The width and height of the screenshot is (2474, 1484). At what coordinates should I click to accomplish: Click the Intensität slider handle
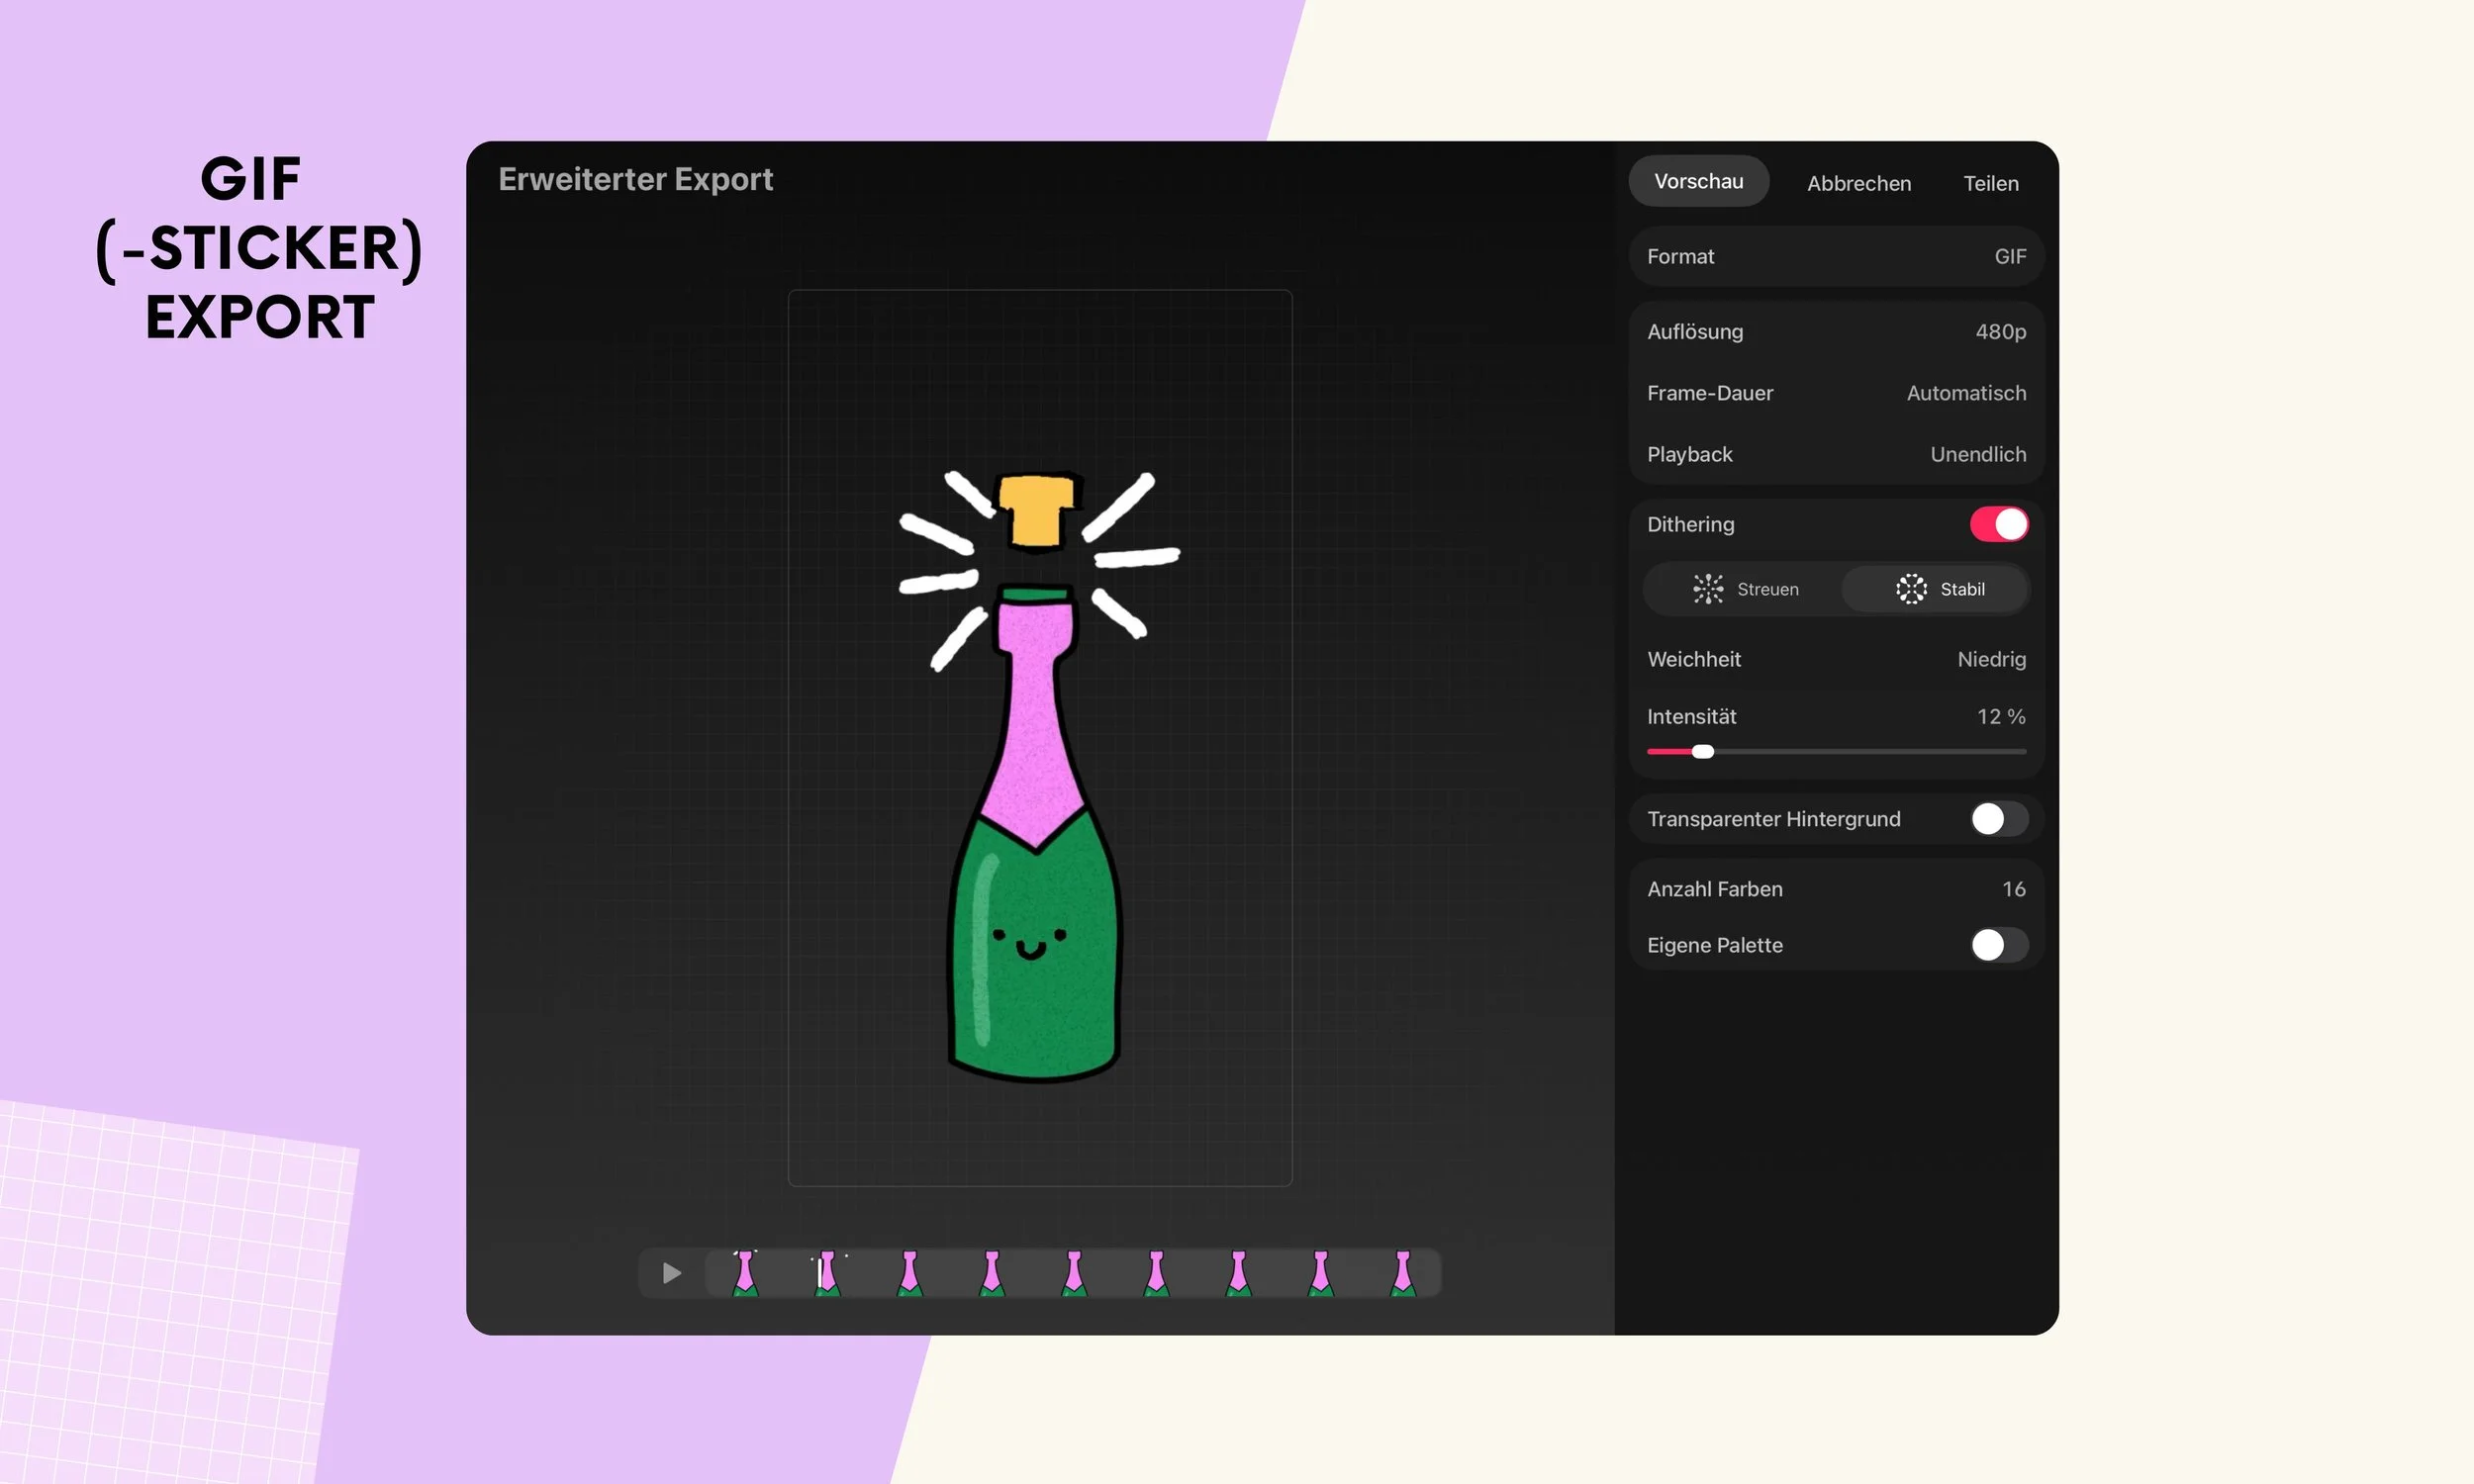click(1702, 752)
